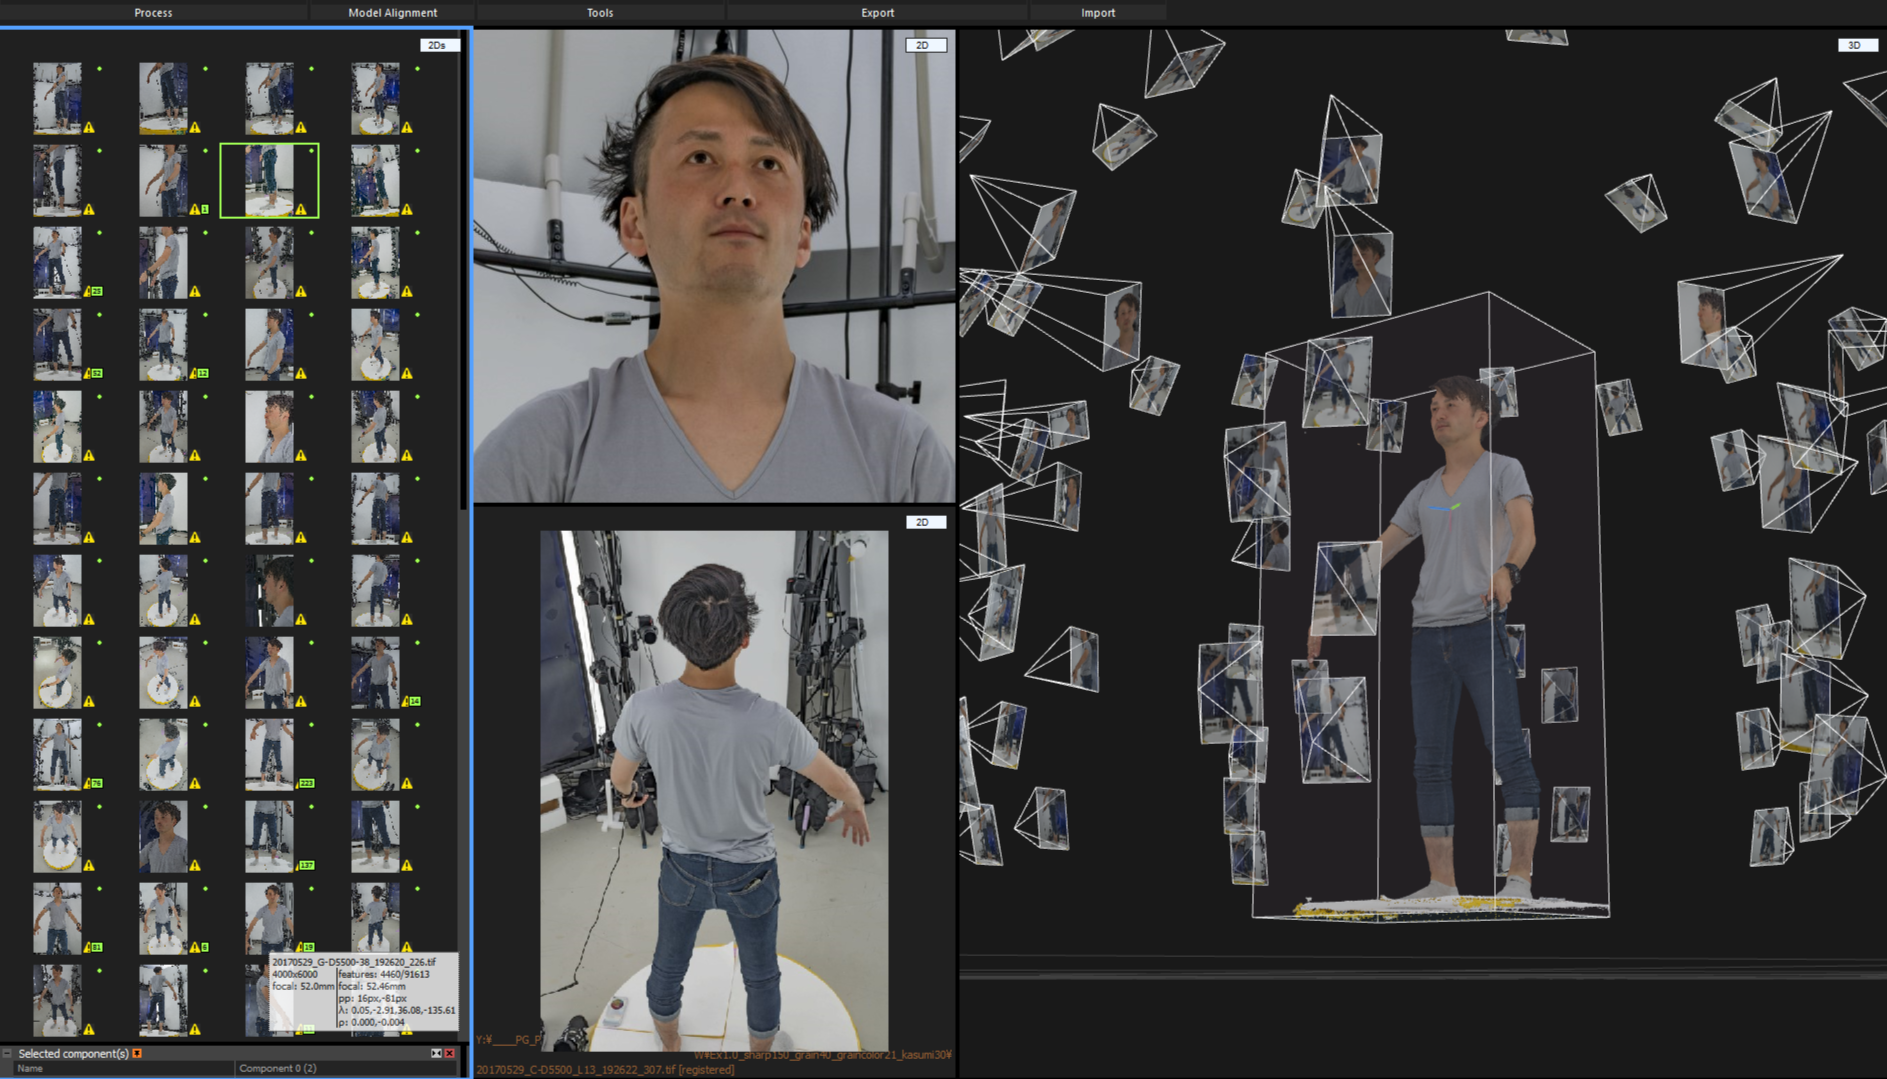Click the green "24" badge on an image thumbnail

coord(415,701)
